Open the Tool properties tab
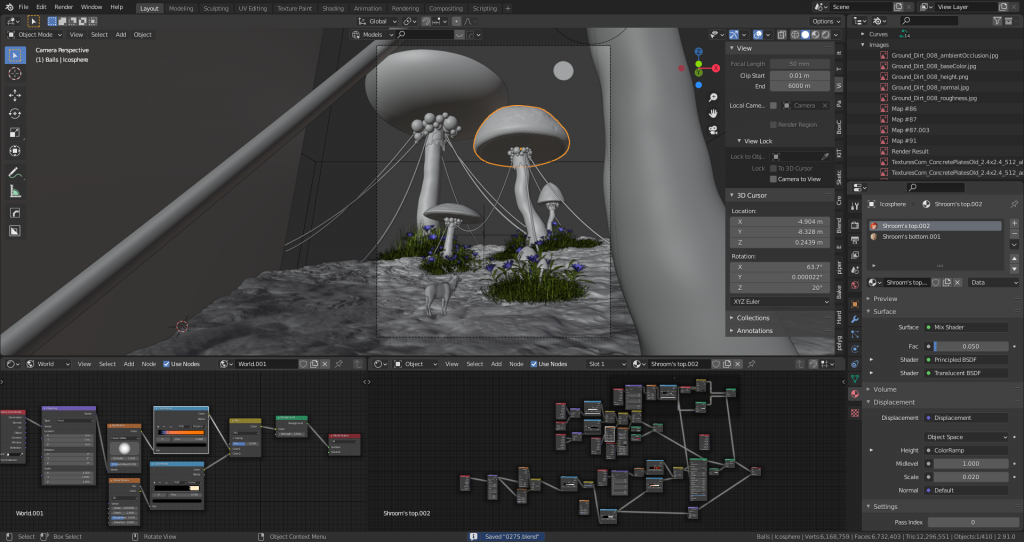The width and height of the screenshot is (1024, 542). pos(854,206)
